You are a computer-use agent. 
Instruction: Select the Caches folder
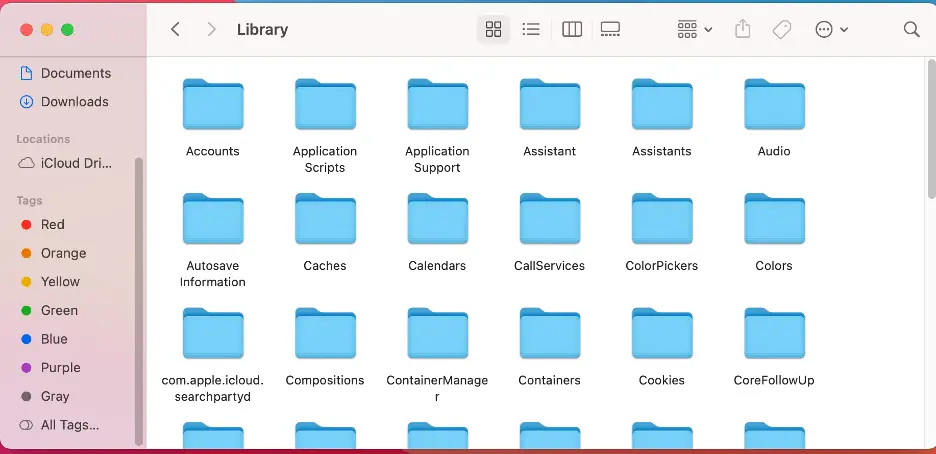pyautogui.click(x=325, y=232)
